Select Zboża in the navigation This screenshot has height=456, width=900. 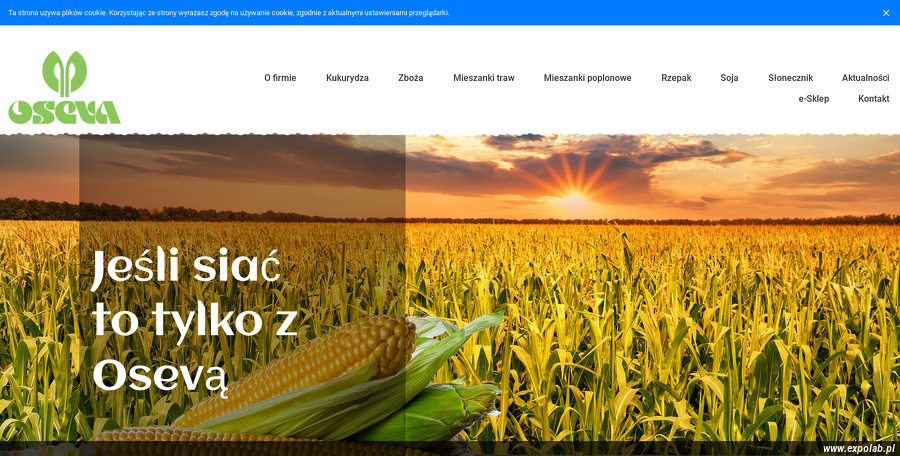[410, 78]
